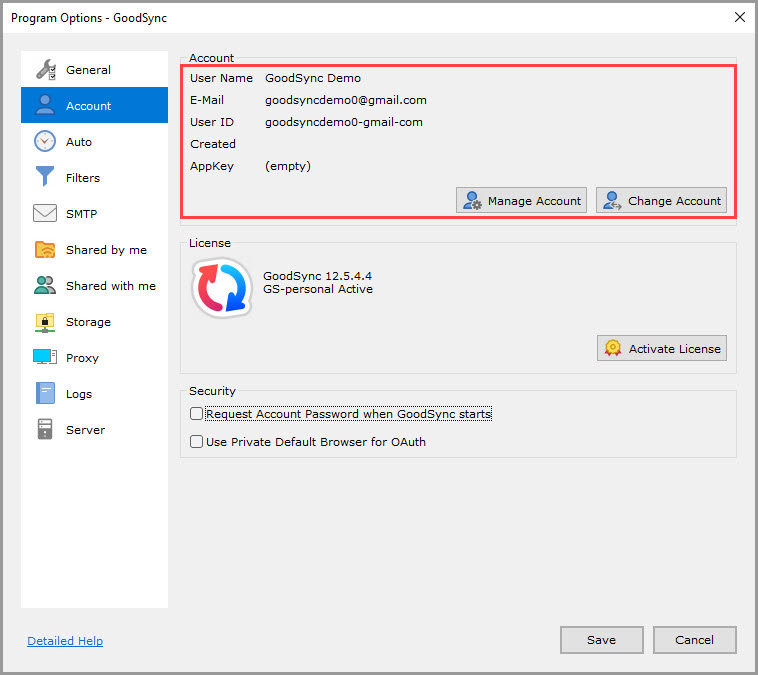Screen dimensions: 758x675
Task: Click the Created label
Action: [x=213, y=144]
